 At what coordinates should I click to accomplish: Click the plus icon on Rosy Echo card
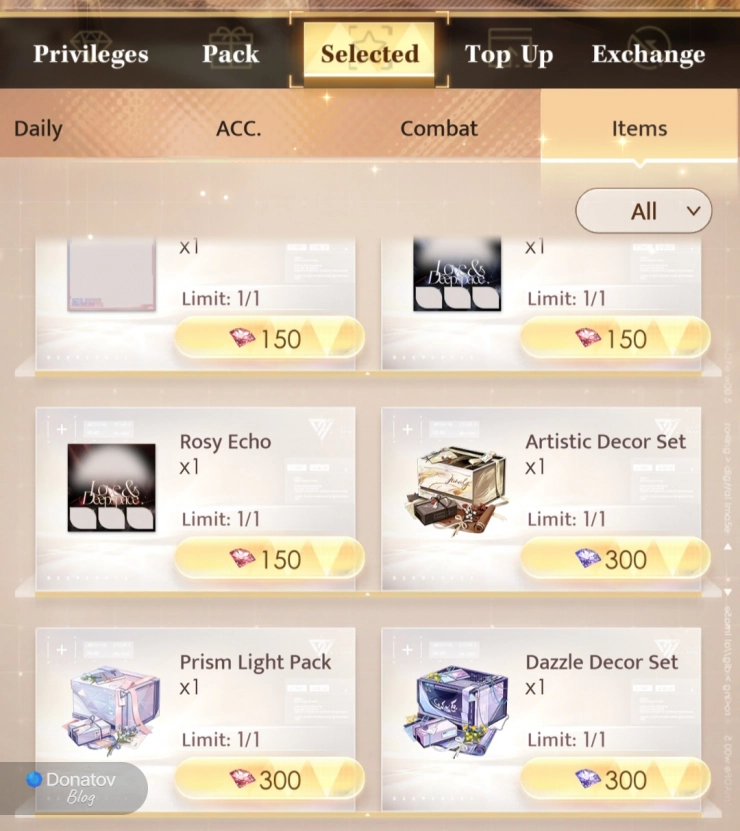62,429
